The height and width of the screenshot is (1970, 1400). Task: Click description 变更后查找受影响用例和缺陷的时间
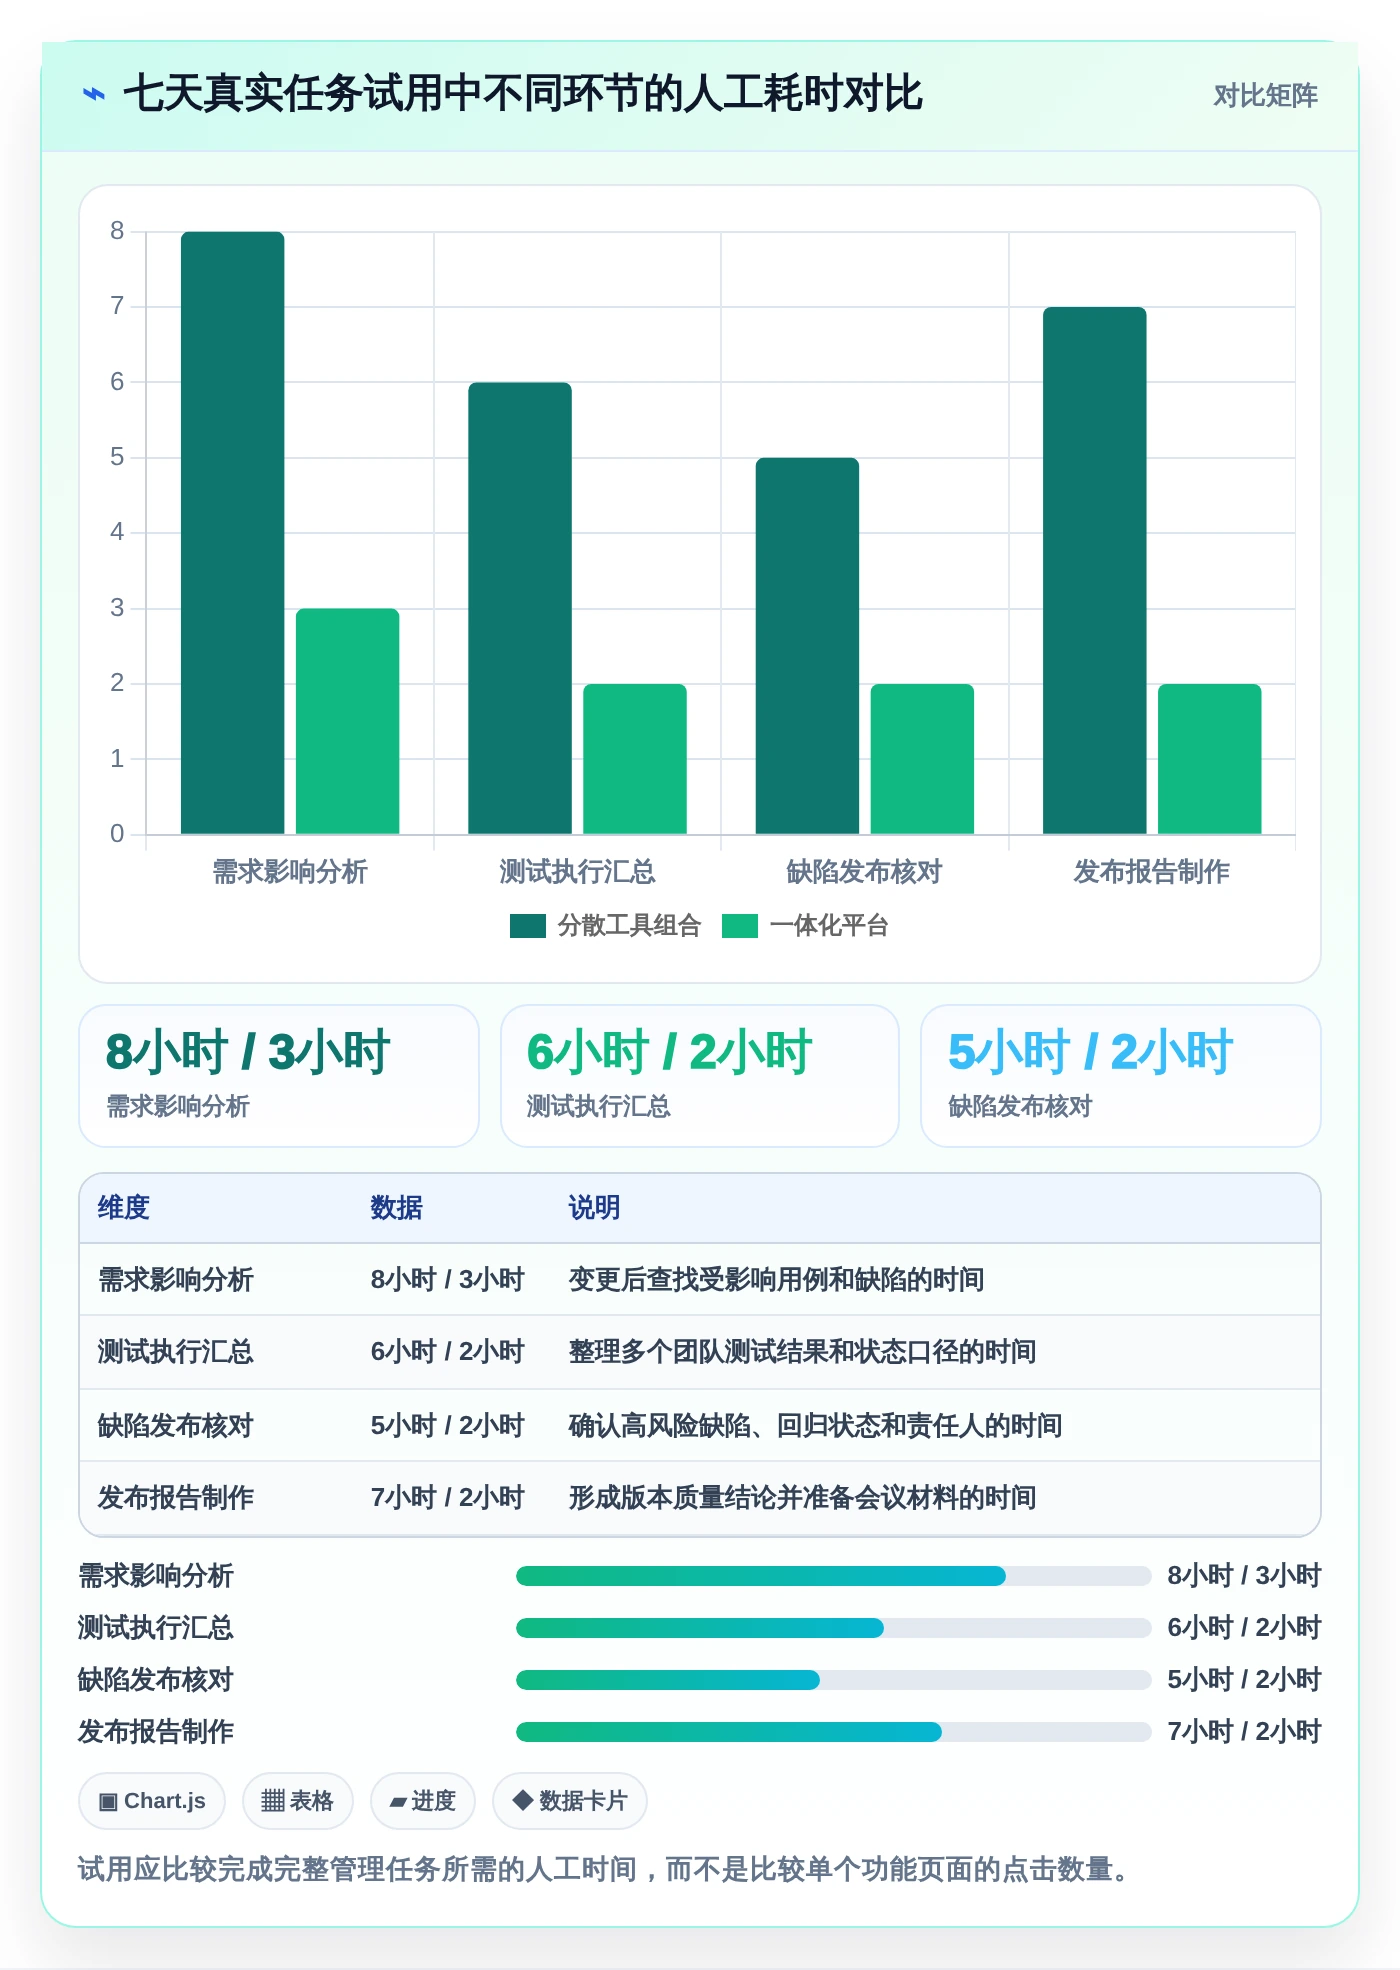(x=777, y=1280)
